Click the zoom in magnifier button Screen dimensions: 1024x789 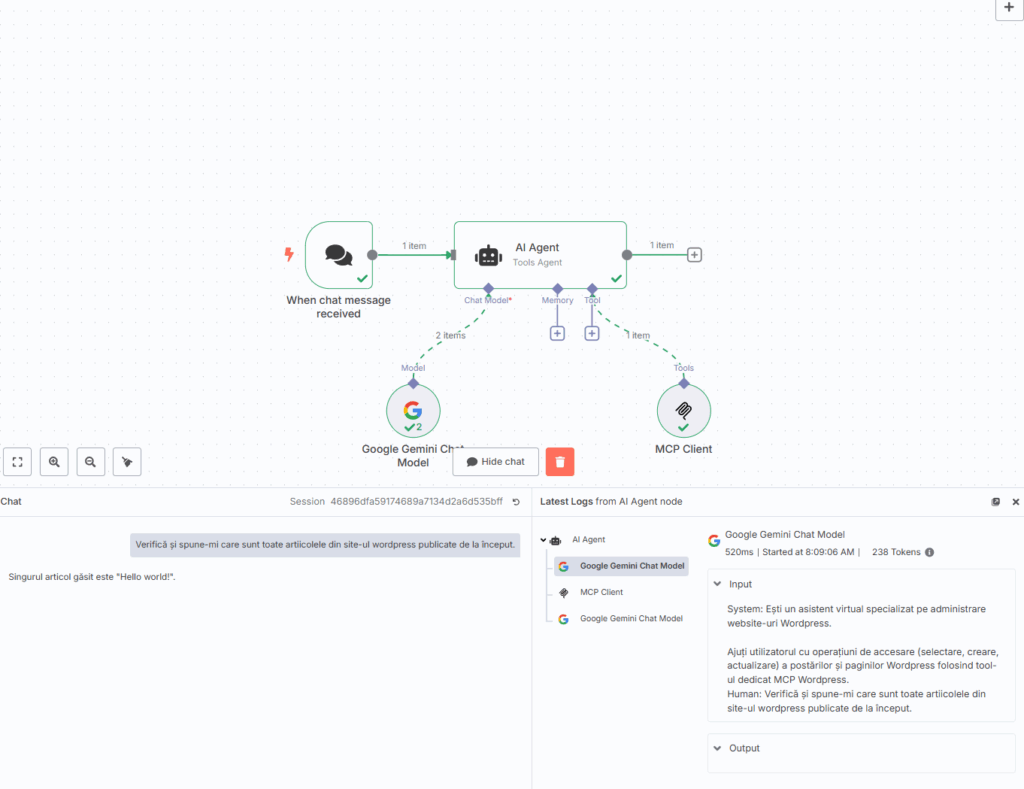pos(54,462)
